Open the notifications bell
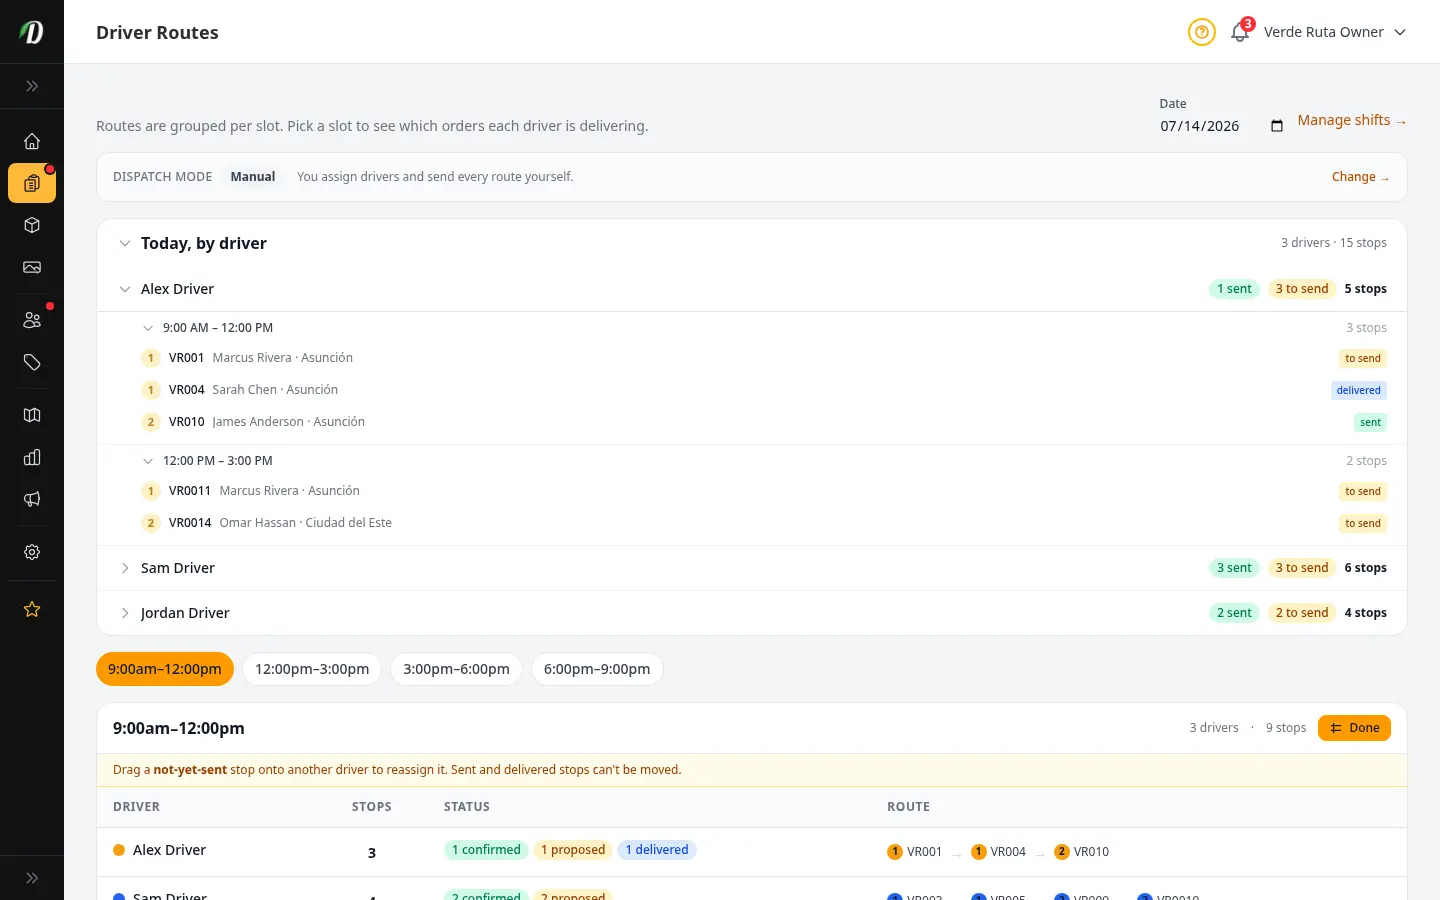The image size is (1440, 900). click(x=1240, y=32)
